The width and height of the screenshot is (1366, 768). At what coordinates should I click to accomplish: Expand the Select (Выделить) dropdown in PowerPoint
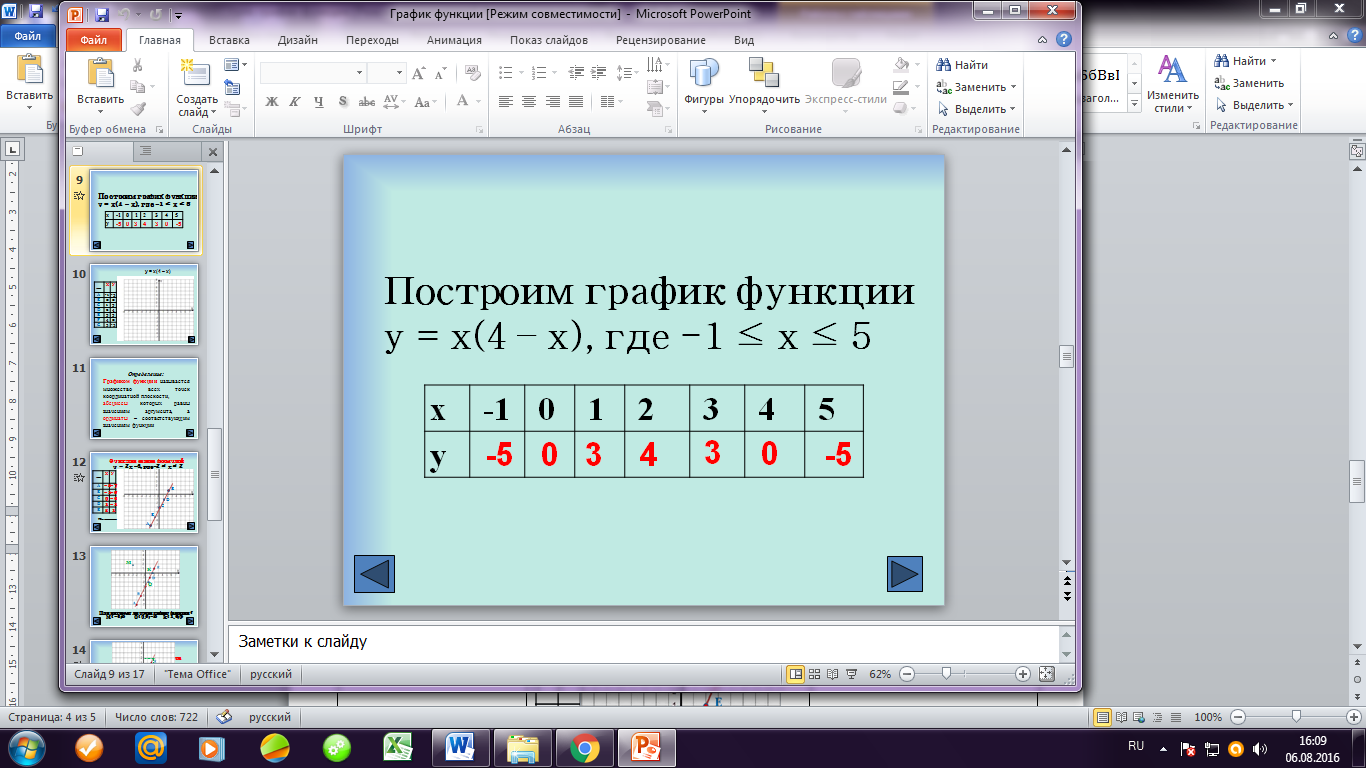(1013, 109)
